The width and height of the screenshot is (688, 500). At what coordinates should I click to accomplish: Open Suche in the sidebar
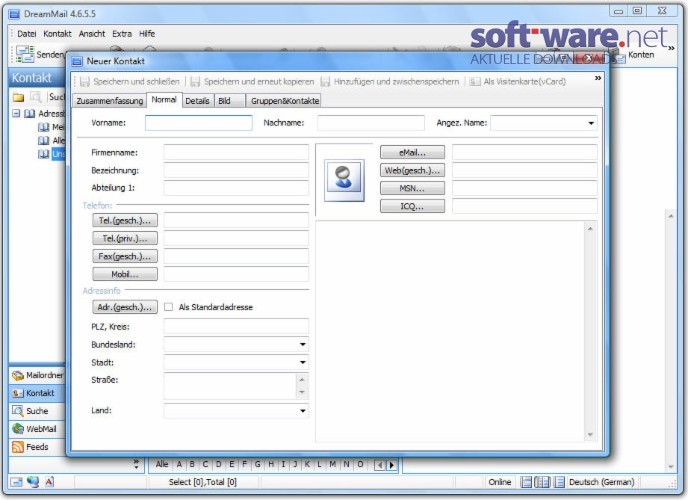coord(37,411)
